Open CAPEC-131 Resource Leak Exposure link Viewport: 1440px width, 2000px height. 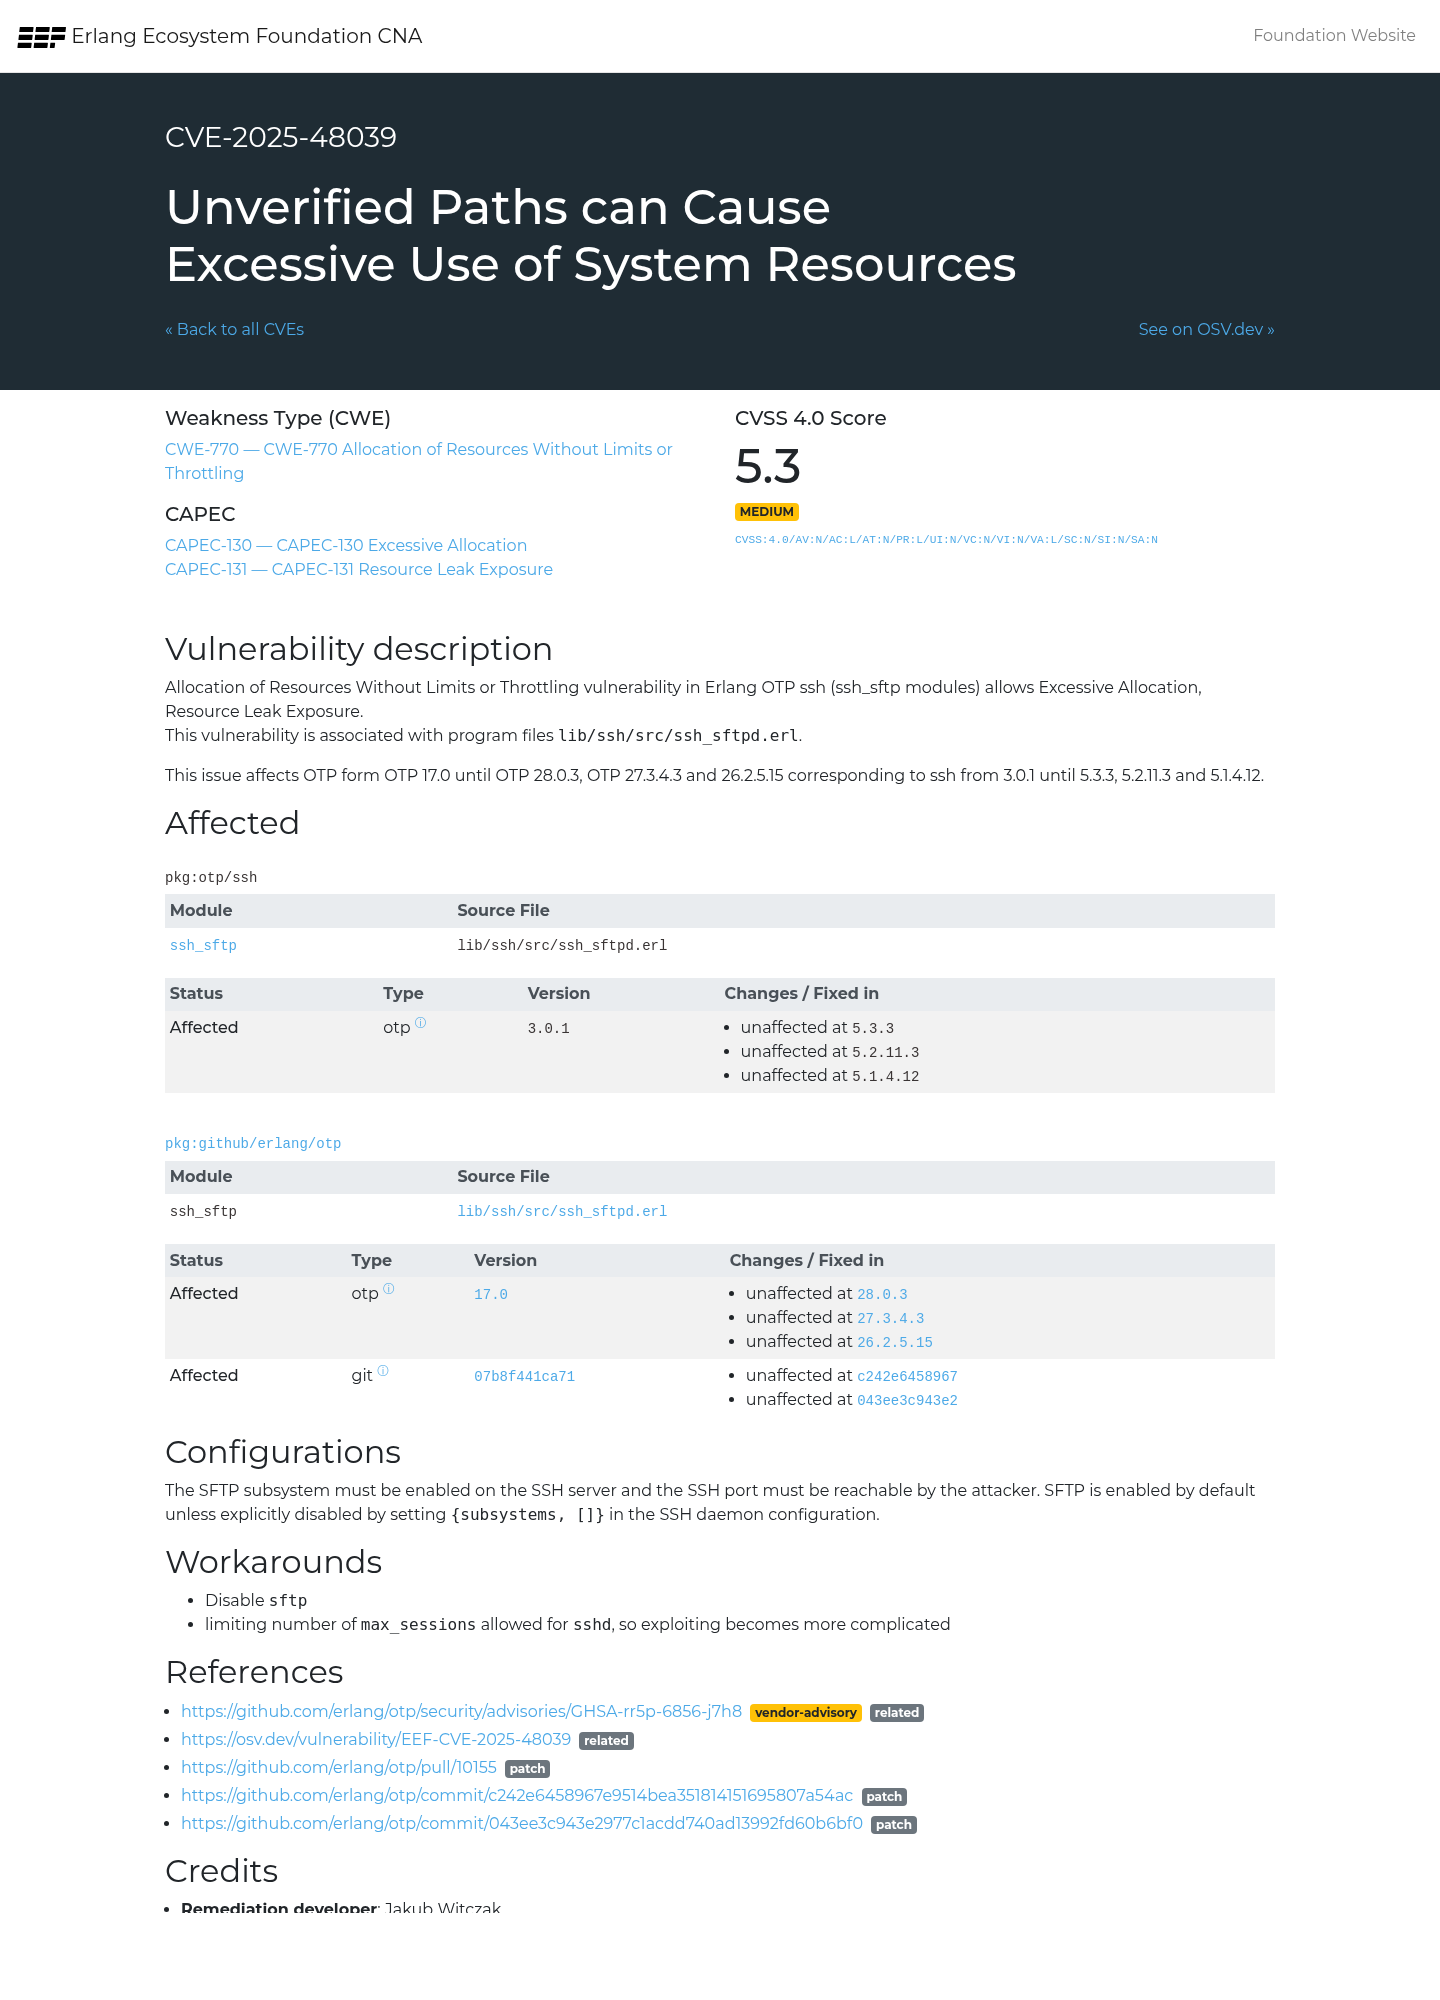coord(359,569)
